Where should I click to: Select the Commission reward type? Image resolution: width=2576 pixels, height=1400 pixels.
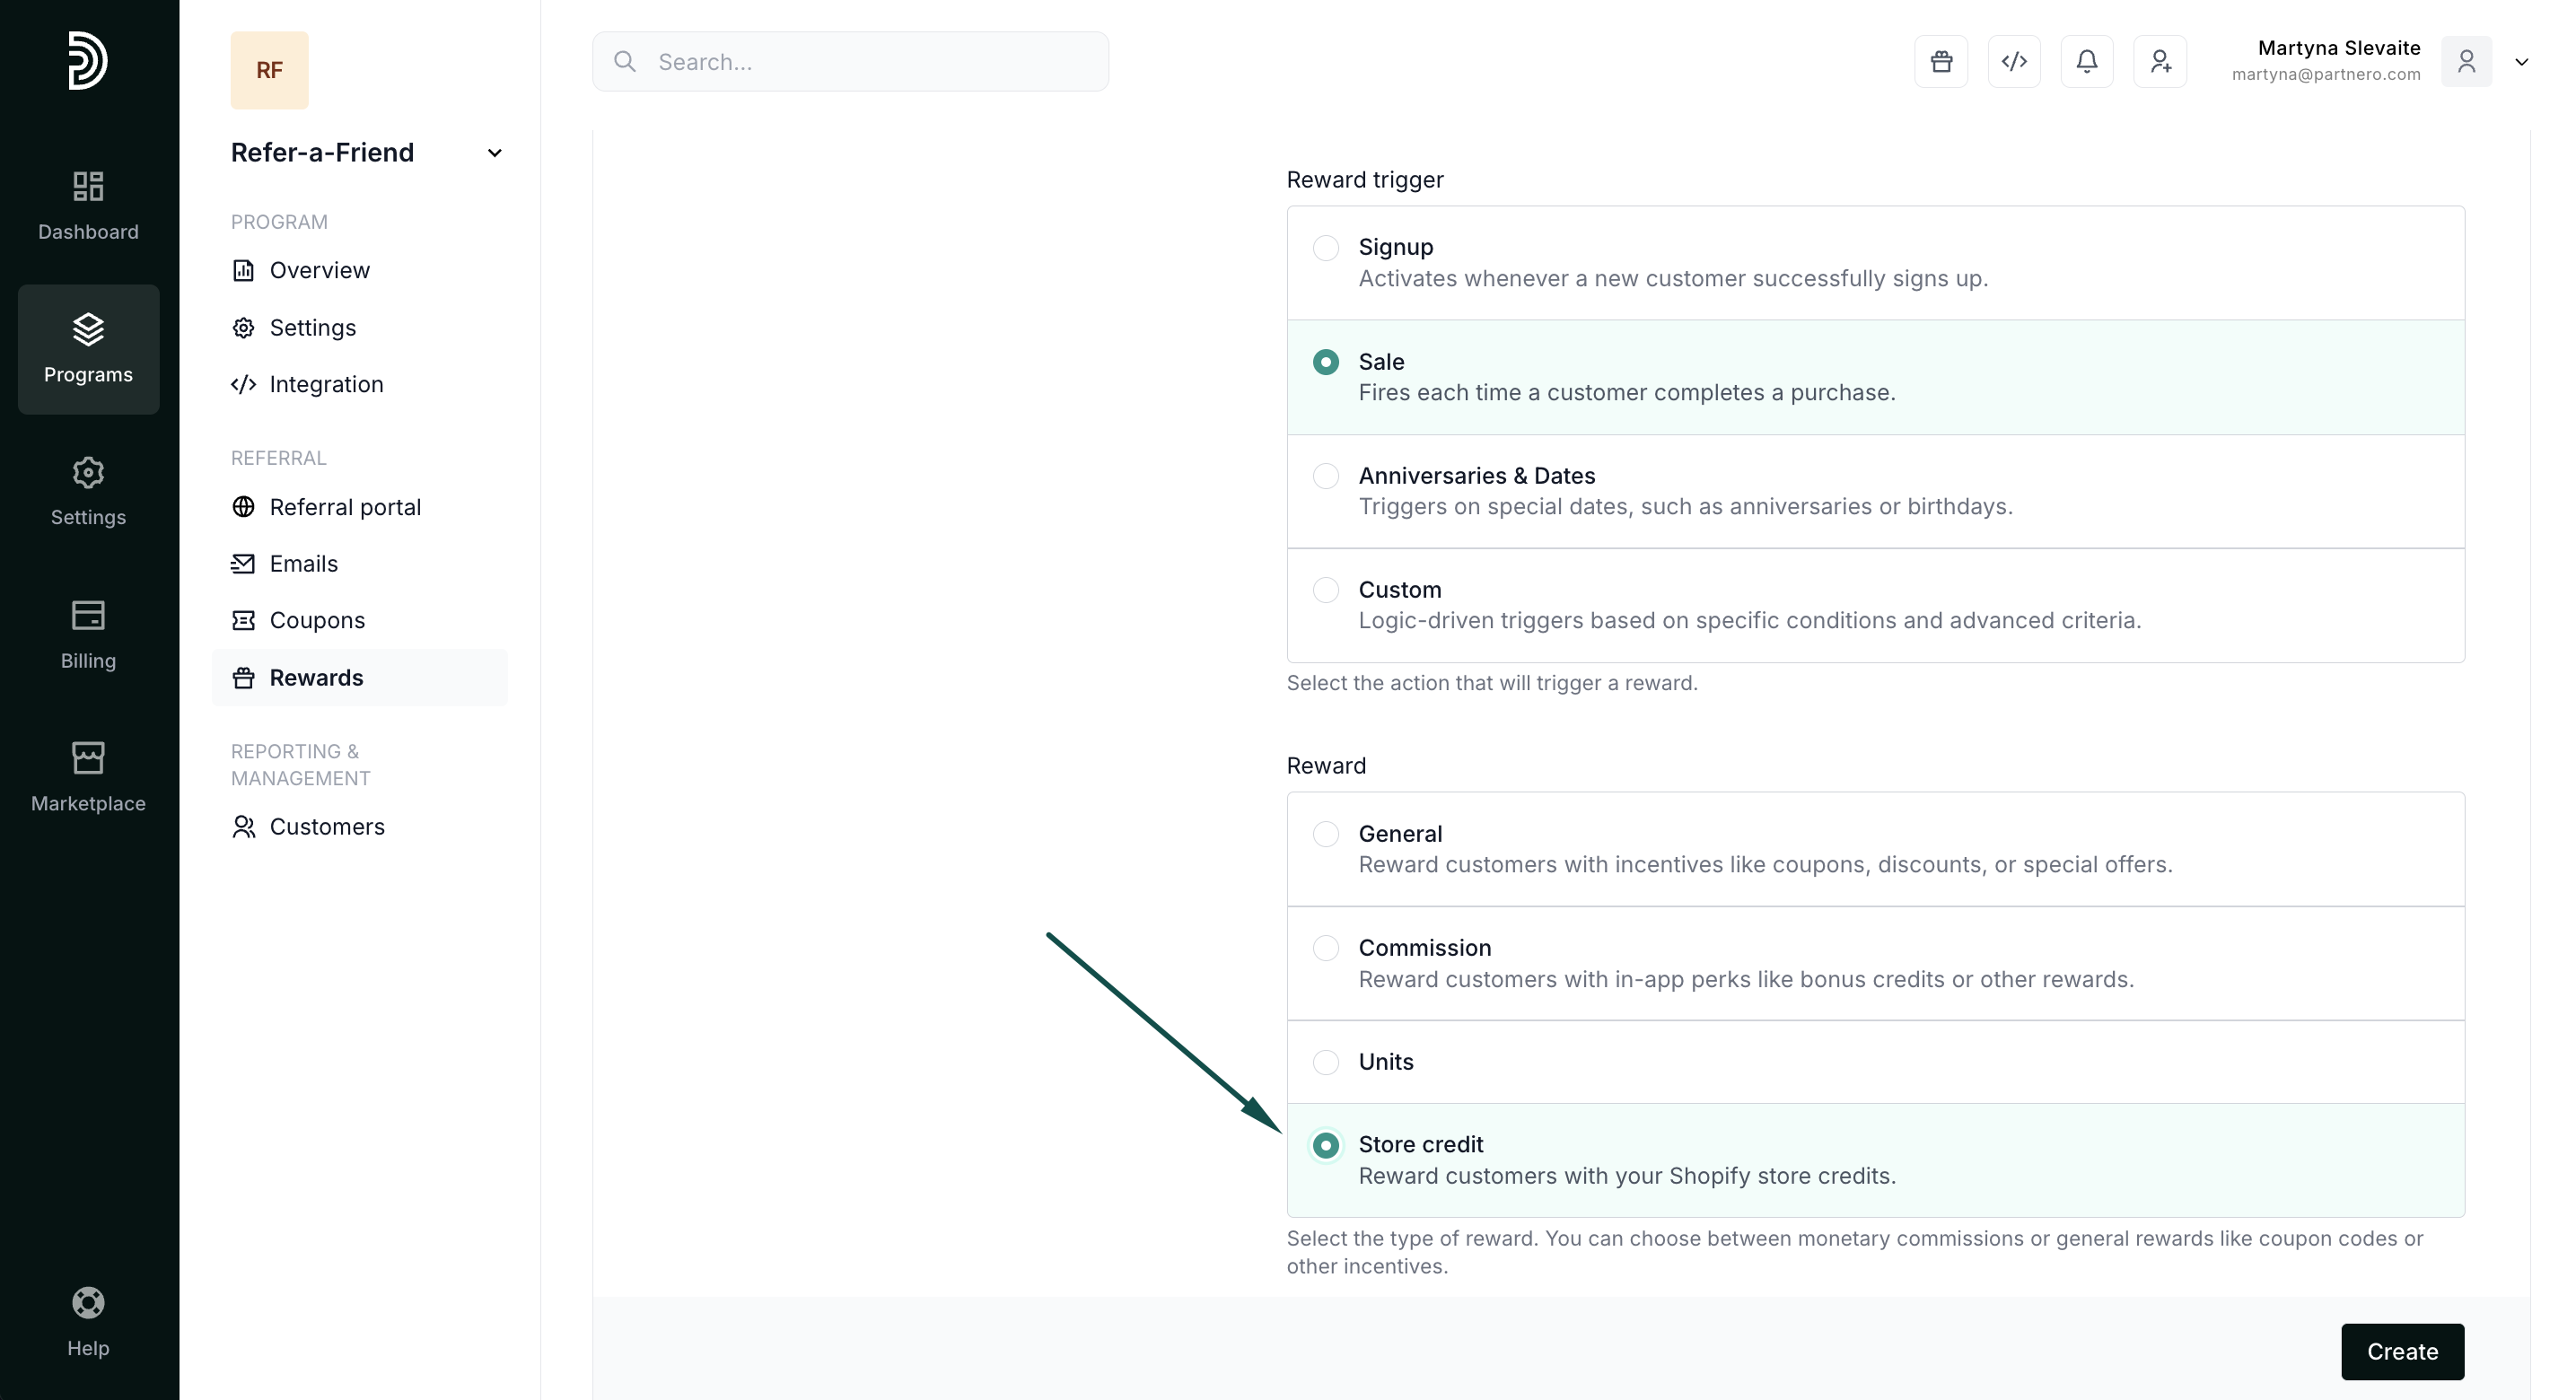(x=1325, y=948)
